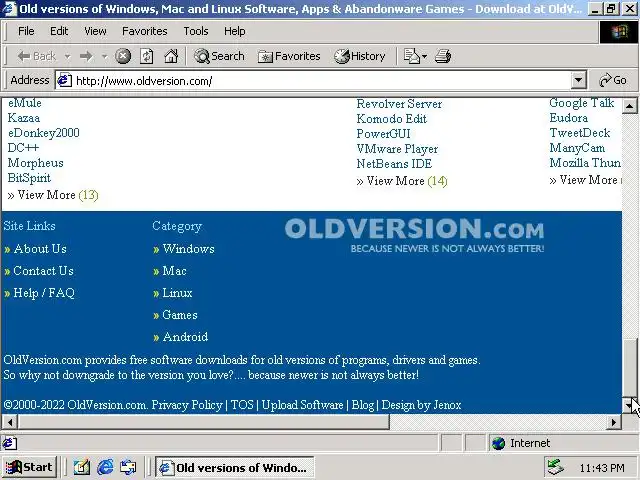Open the Edit menu
The height and width of the screenshot is (480, 640).
pos(59,31)
